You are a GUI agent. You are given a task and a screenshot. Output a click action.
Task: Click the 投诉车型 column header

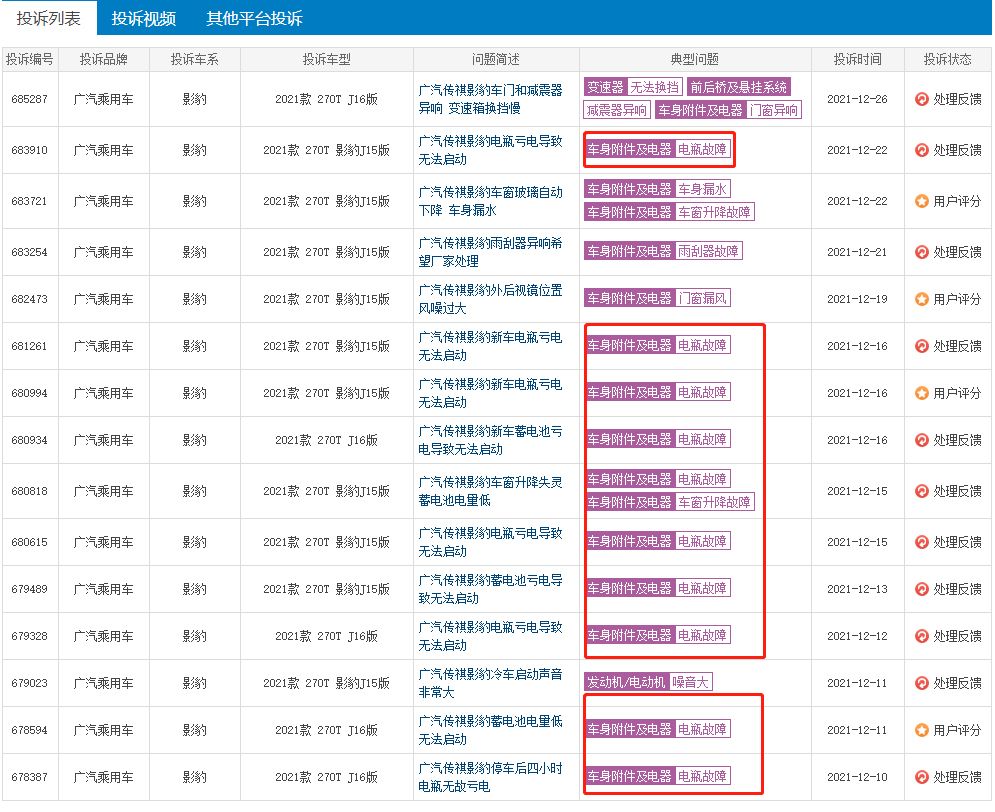click(326, 60)
